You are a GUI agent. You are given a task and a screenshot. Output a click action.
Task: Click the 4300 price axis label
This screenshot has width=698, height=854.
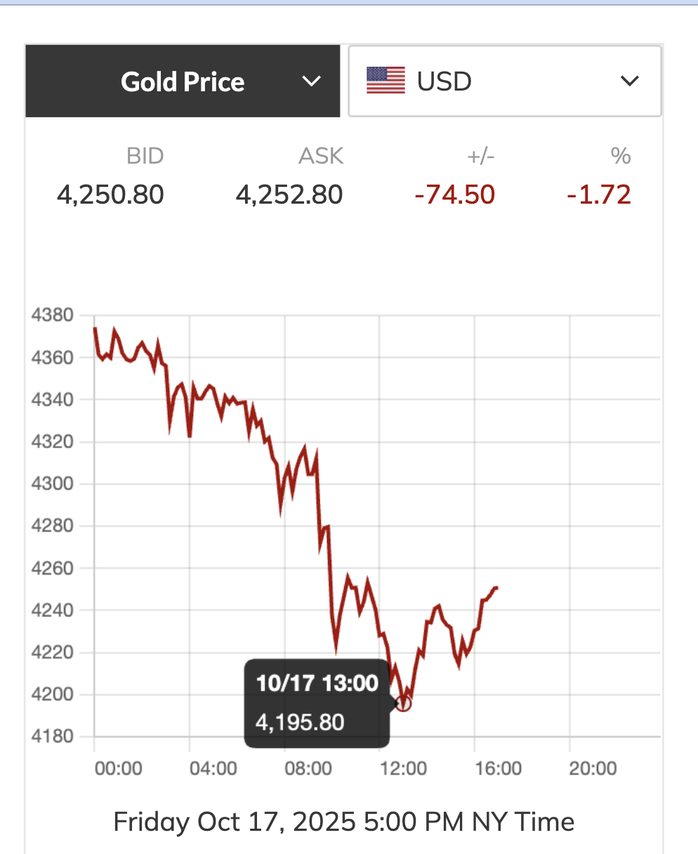pos(53,484)
